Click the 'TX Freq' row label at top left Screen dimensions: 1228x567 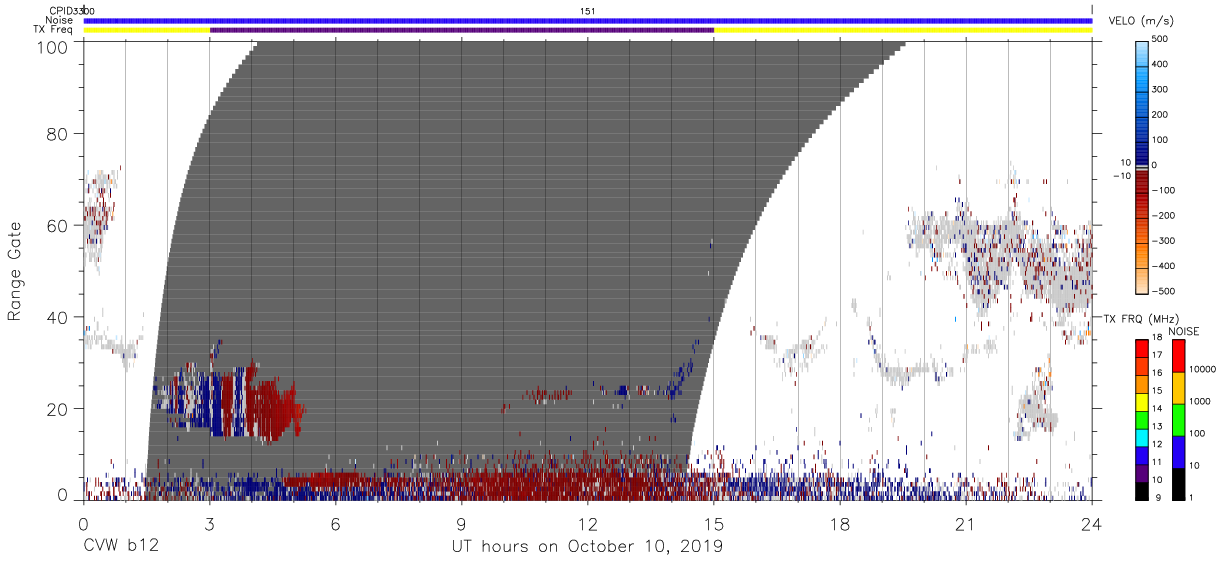pyautogui.click(x=55, y=30)
